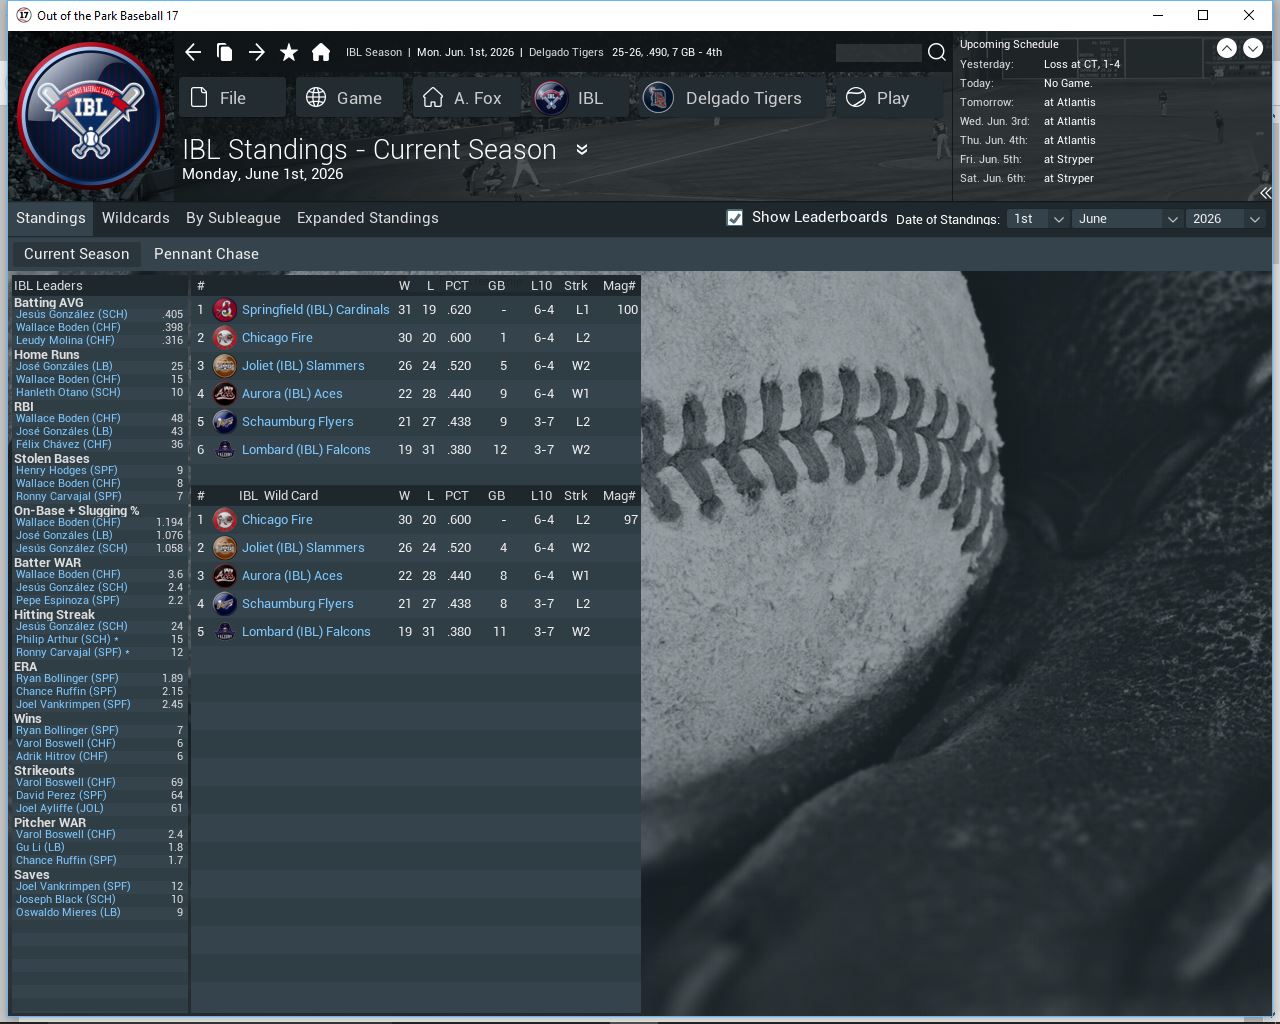
Task: Open ERA leader Ryan Bollinger (SPF) profile
Action: click(x=67, y=678)
